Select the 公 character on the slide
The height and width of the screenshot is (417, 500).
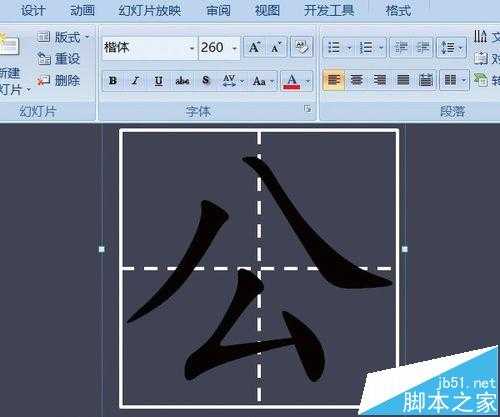pyautogui.click(x=260, y=269)
